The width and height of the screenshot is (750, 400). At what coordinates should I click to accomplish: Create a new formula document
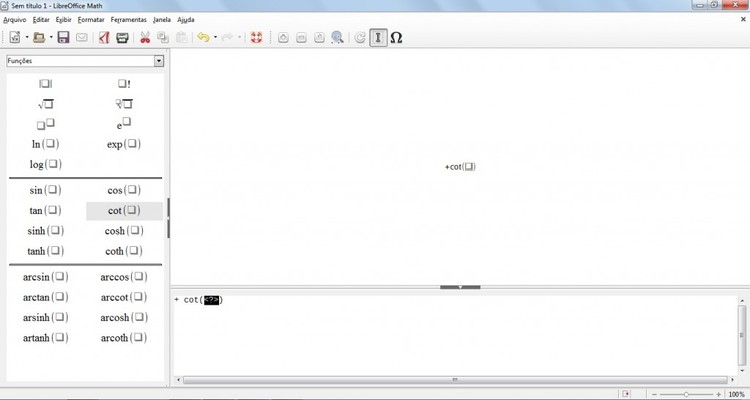(15, 37)
